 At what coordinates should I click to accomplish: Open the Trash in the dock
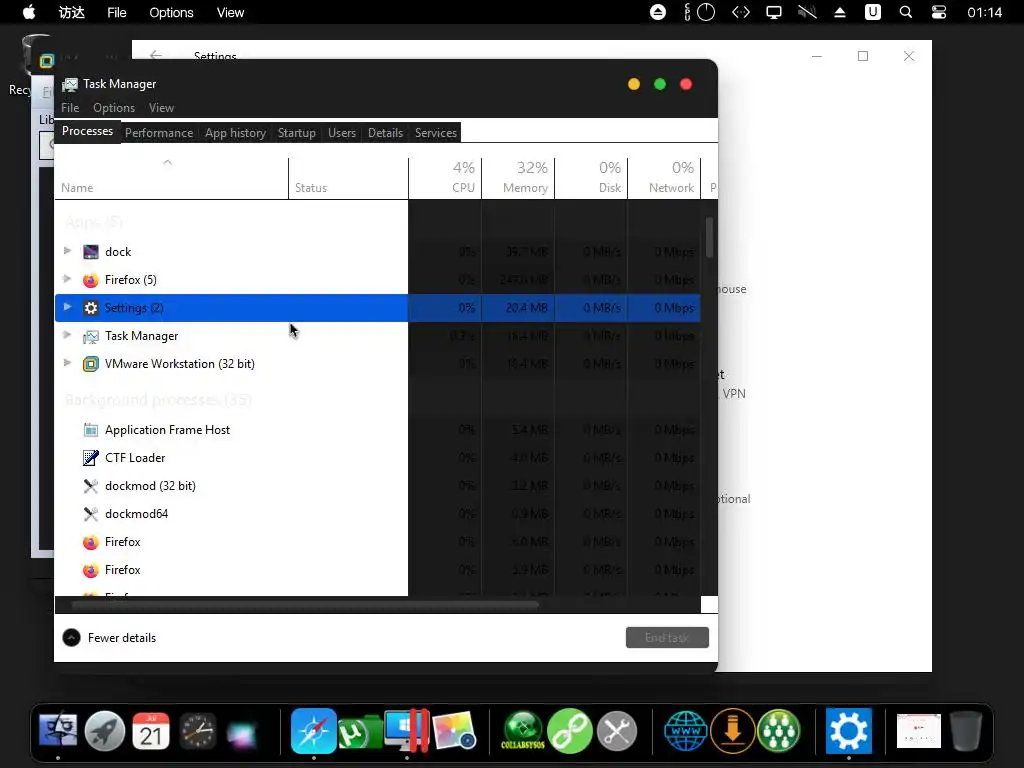tap(965, 731)
